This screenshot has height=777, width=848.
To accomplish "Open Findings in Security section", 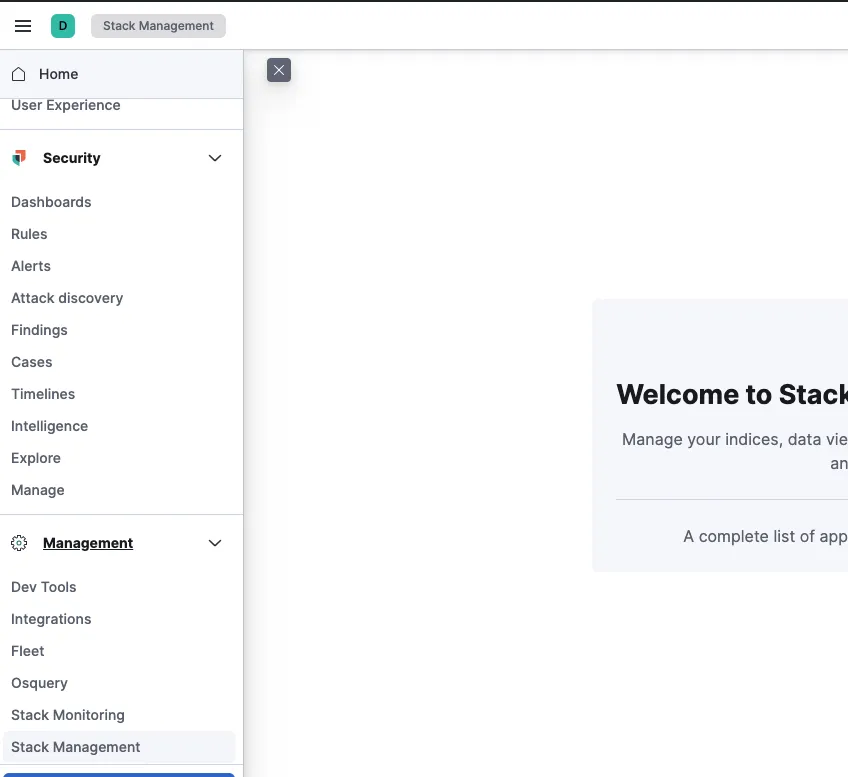I will pos(39,330).
